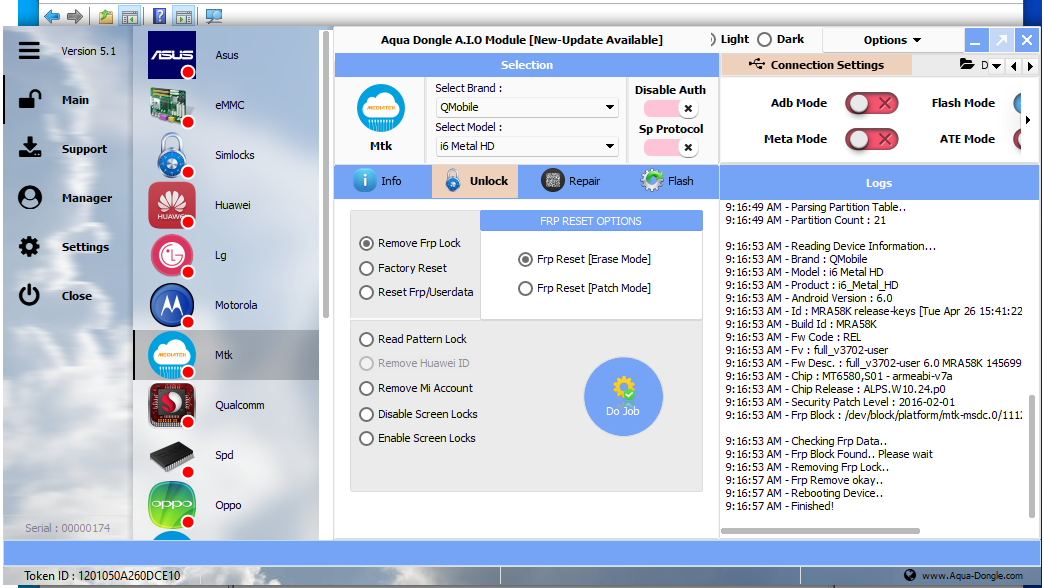Click the Token ID text in status bar

pyautogui.click(x=102, y=576)
